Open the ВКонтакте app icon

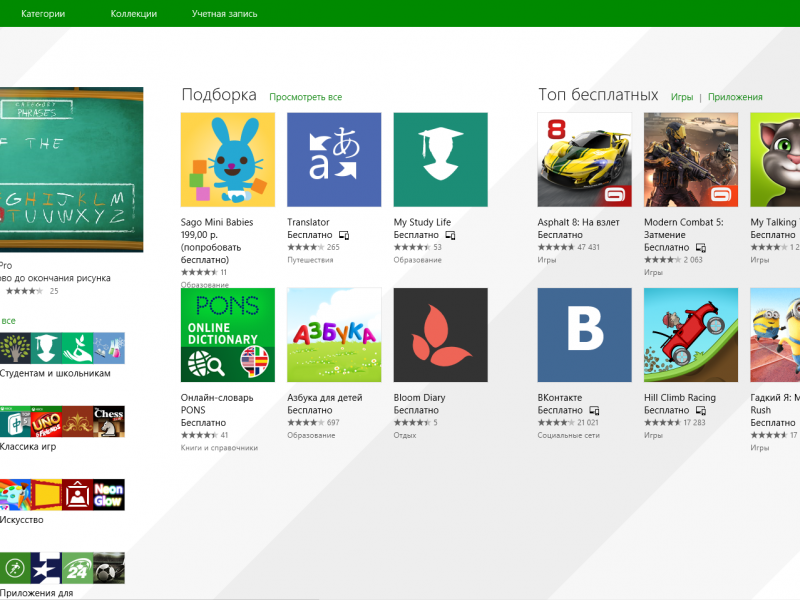tap(585, 335)
